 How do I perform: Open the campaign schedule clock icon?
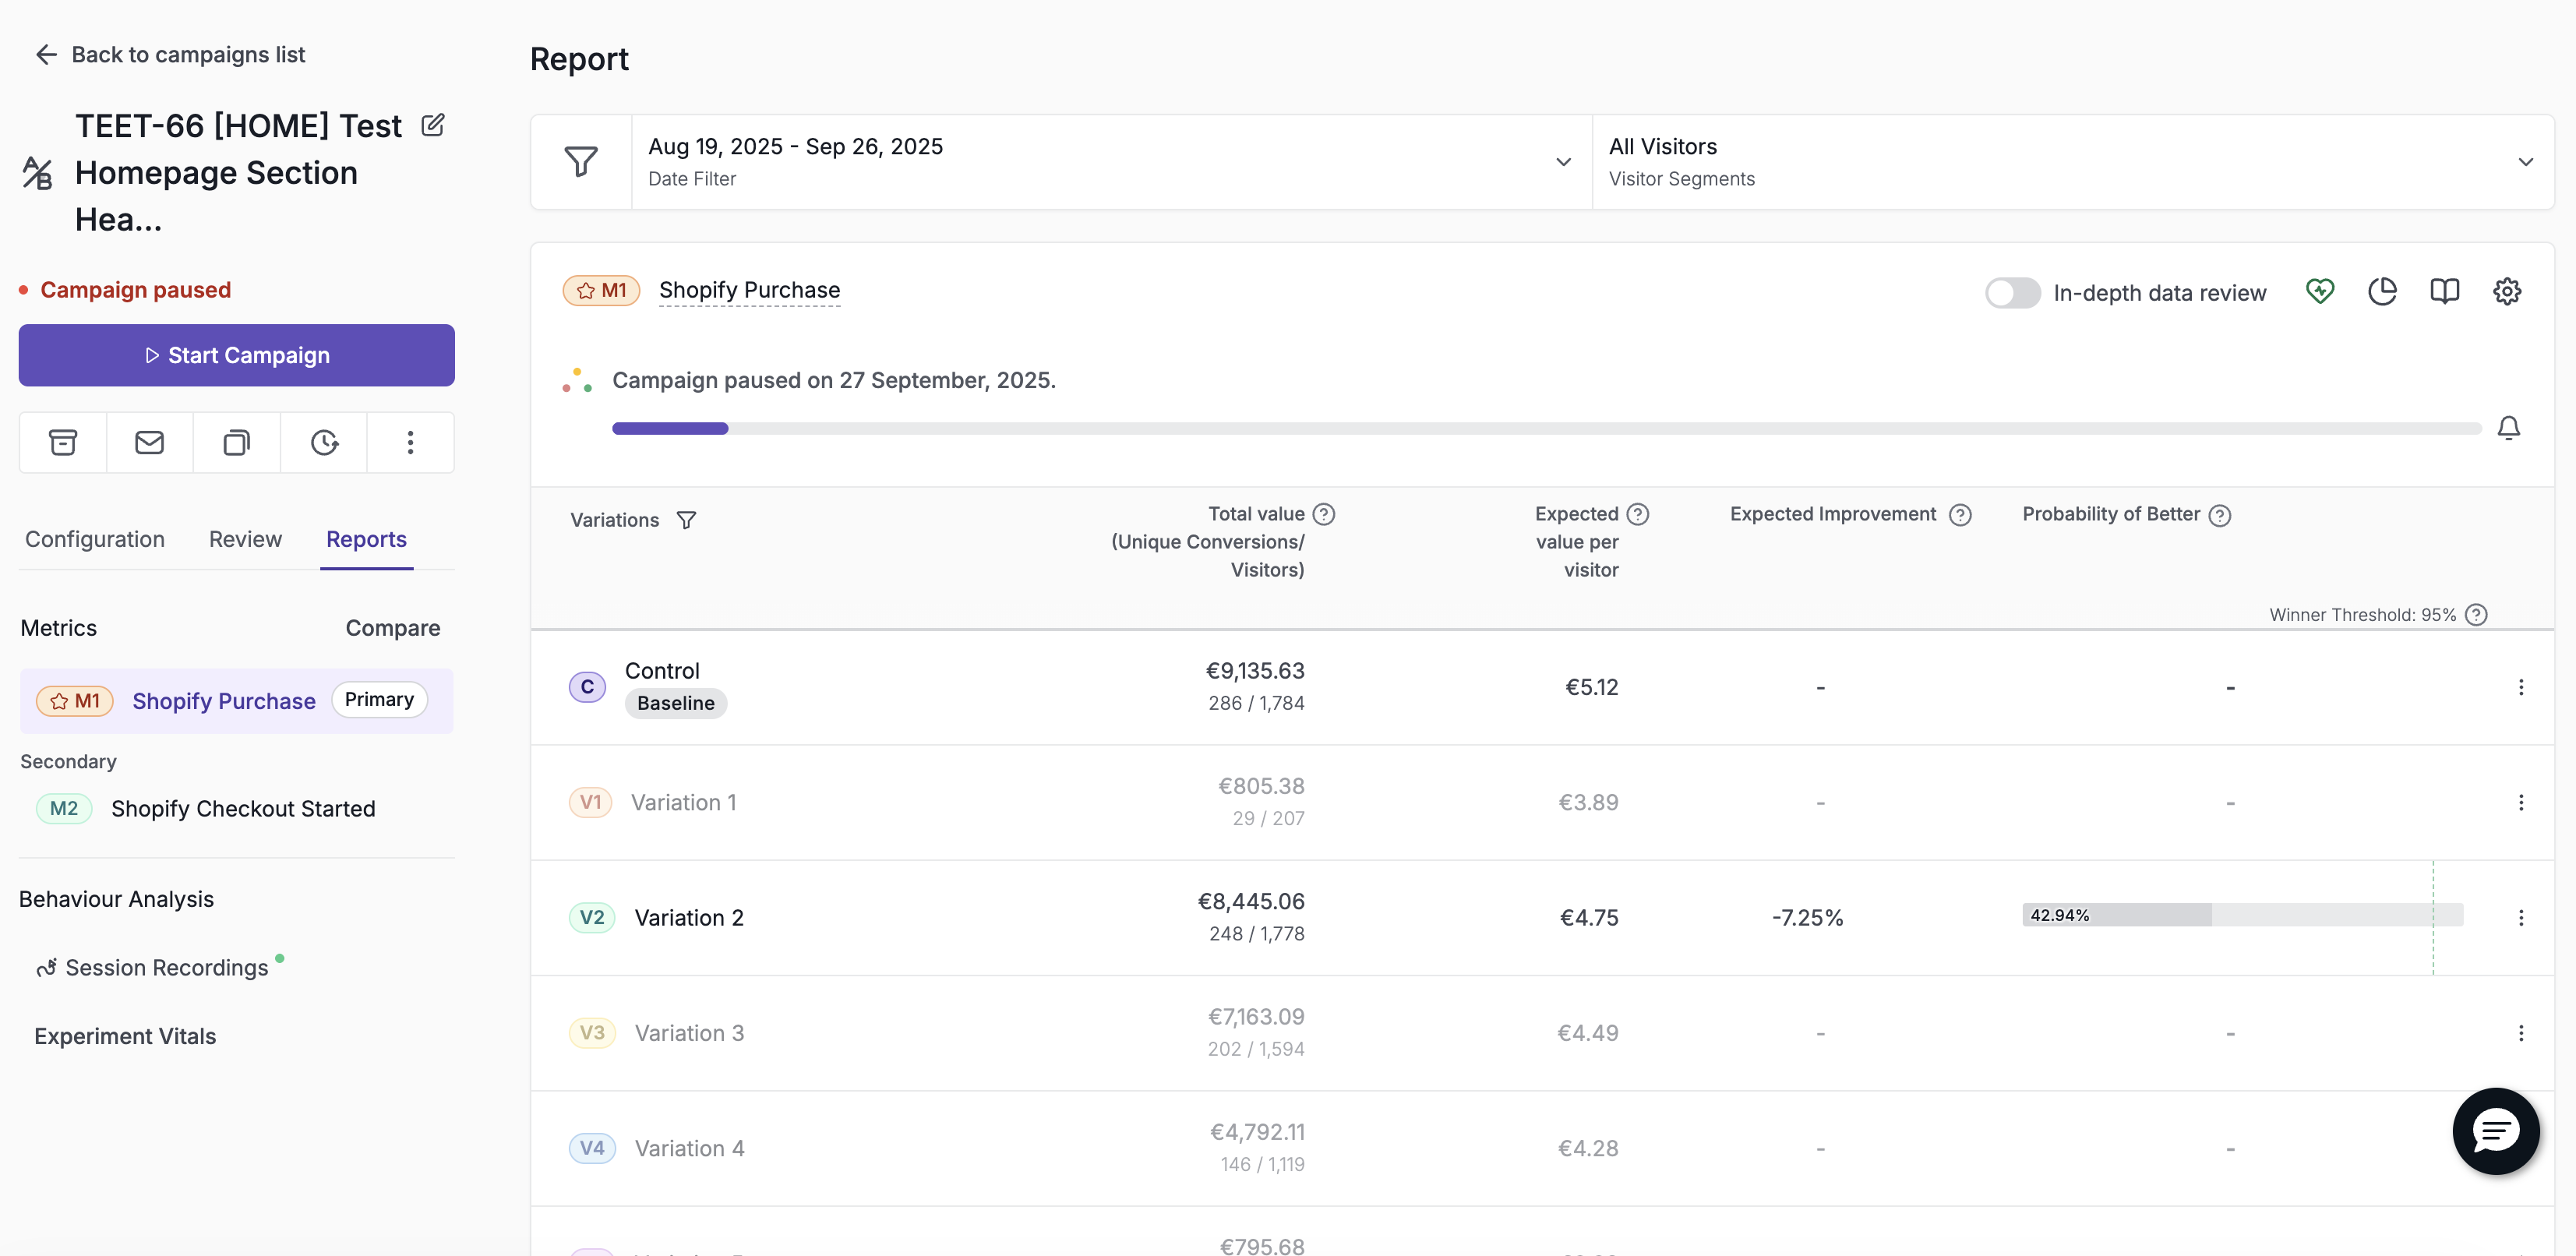pos(324,442)
